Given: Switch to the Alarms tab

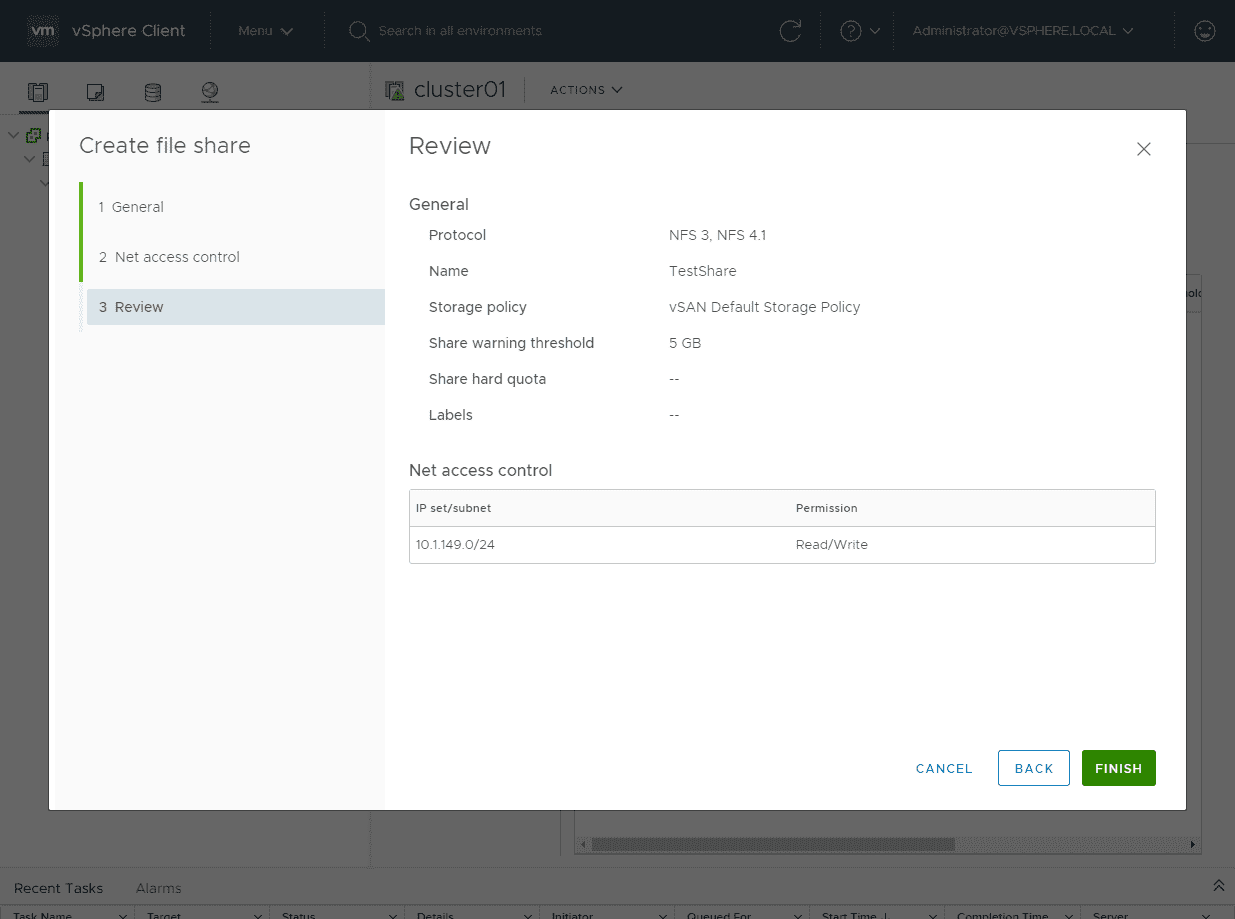Looking at the screenshot, I should (158, 888).
